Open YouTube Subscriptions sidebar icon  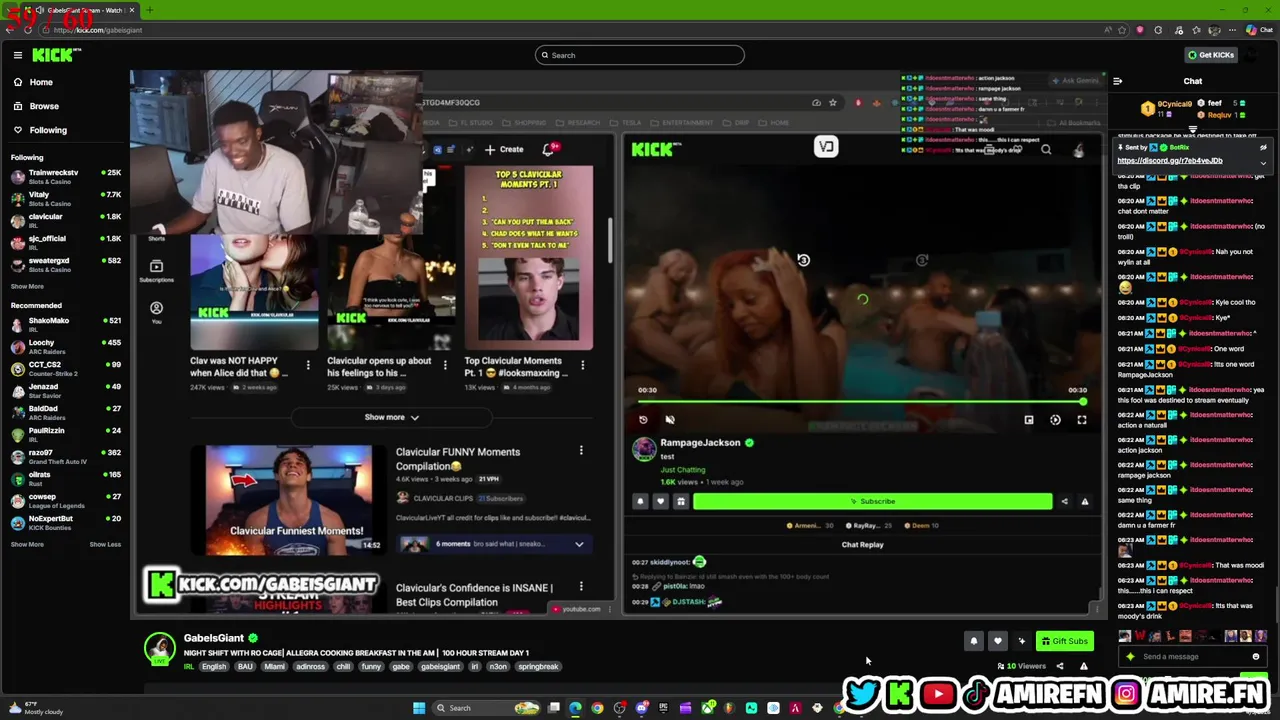156,272
